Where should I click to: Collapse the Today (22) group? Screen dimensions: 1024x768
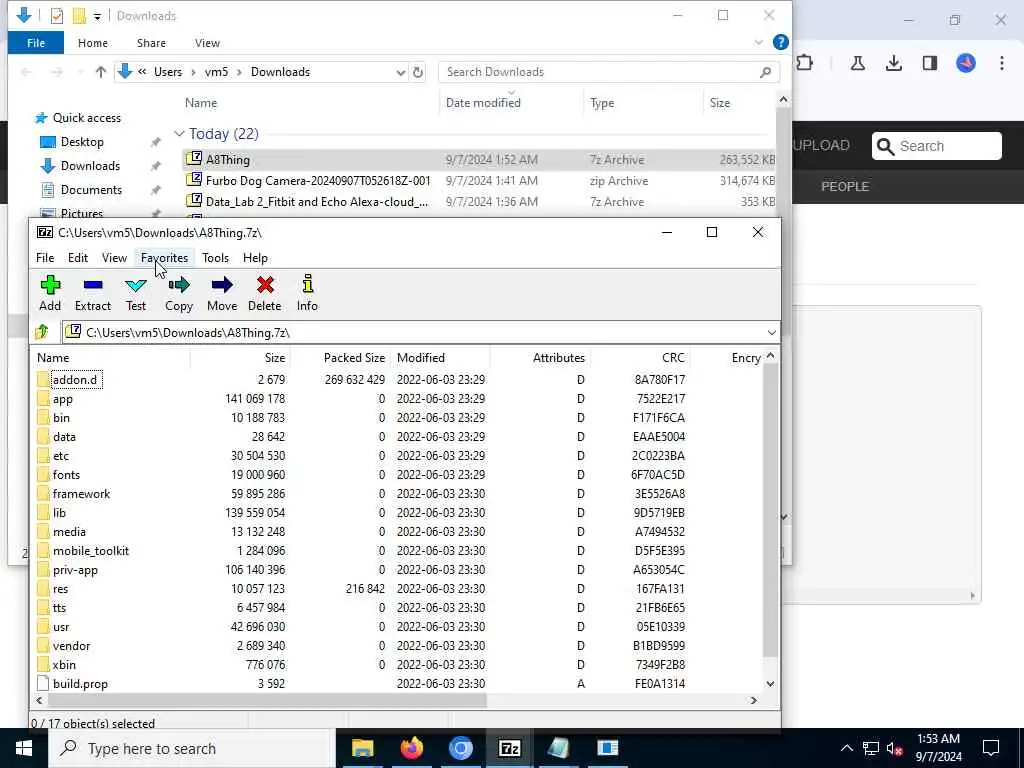[179, 134]
